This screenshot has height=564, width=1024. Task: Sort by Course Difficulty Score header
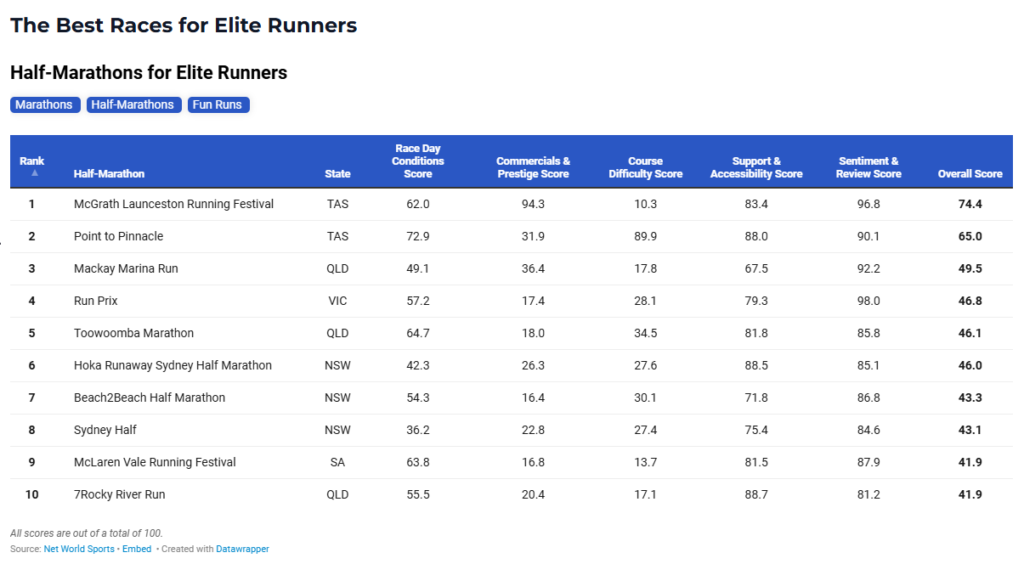tap(645, 167)
